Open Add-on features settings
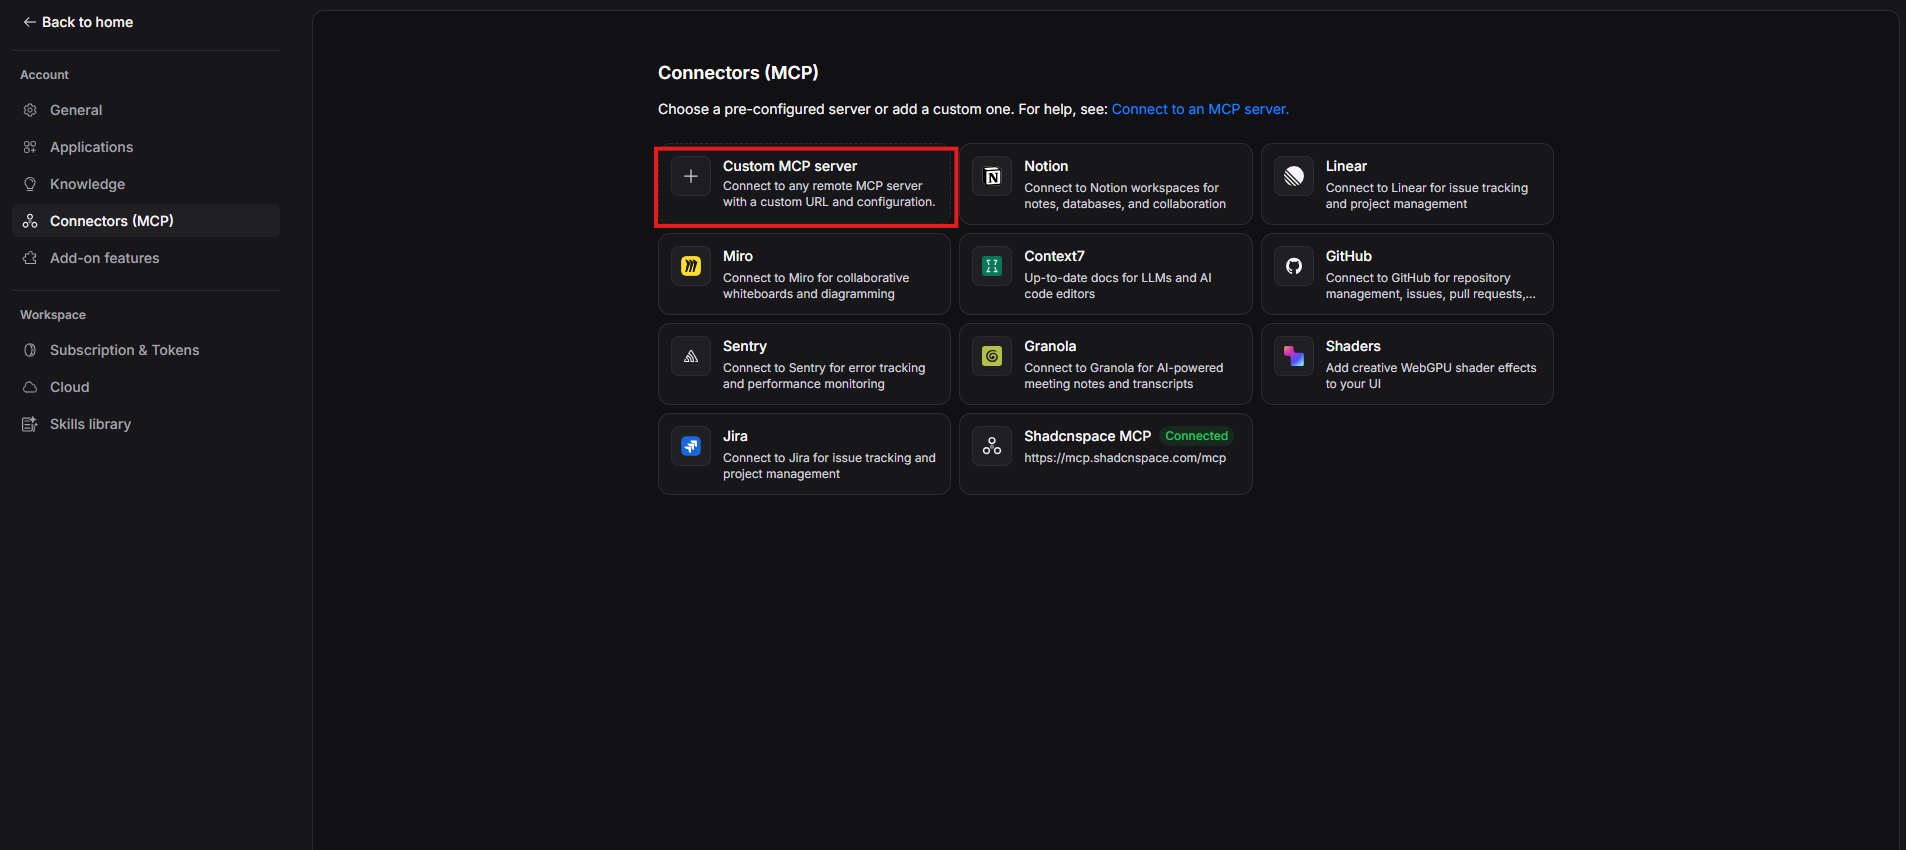Viewport: 1906px width, 850px height. 146,258
